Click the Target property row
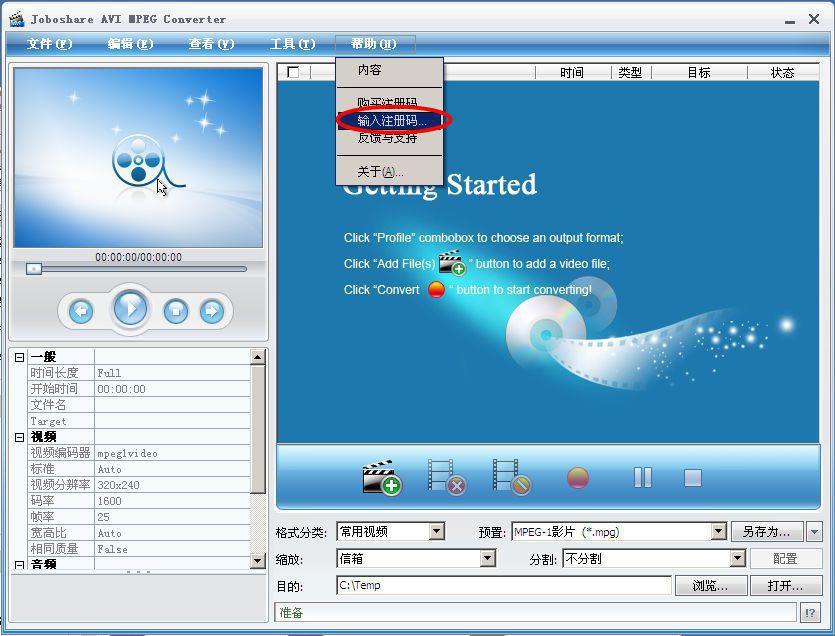Image resolution: width=835 pixels, height=636 pixels. pyautogui.click(x=138, y=421)
